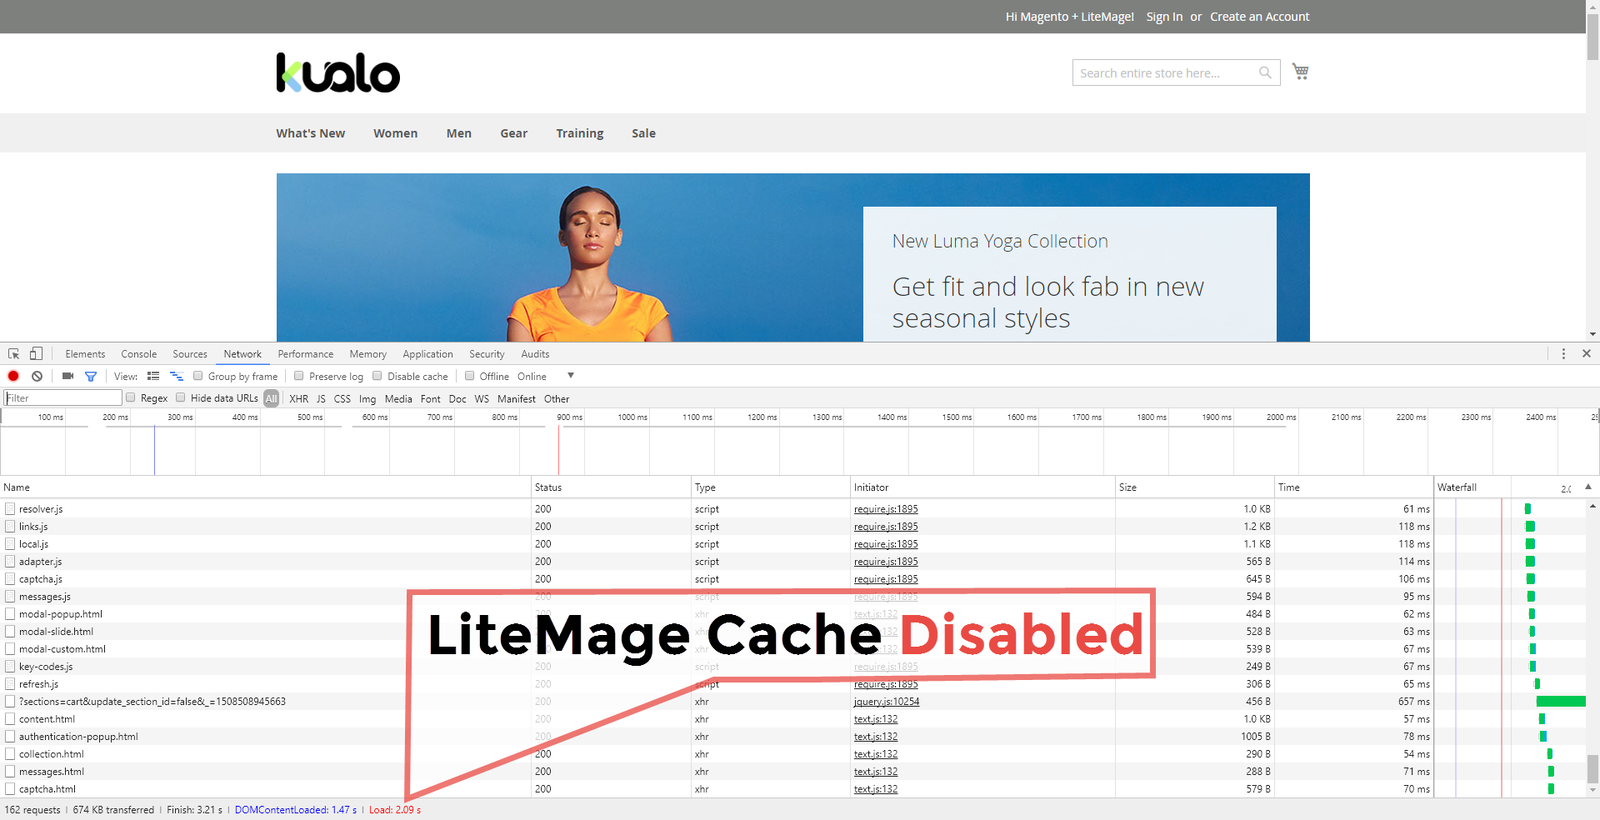Filter requests by Other
Screen dimensions: 1600x820
pyautogui.click(x=557, y=399)
